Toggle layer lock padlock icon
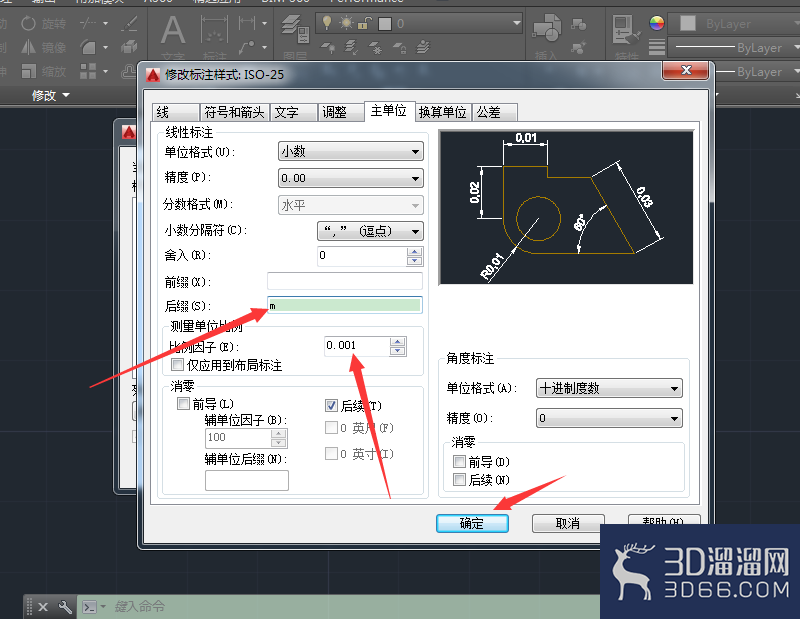This screenshot has height=619, width=800. click(x=364, y=23)
